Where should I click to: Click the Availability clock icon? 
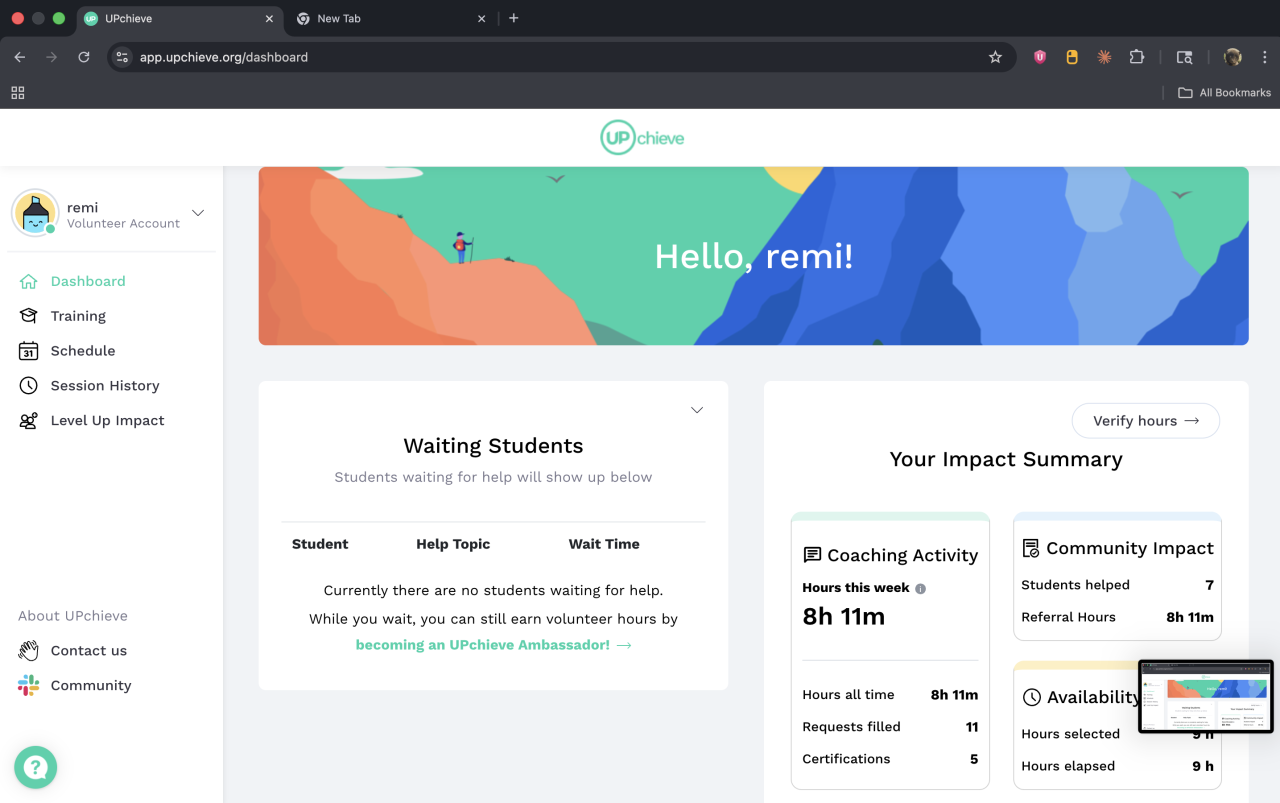pyautogui.click(x=1032, y=697)
